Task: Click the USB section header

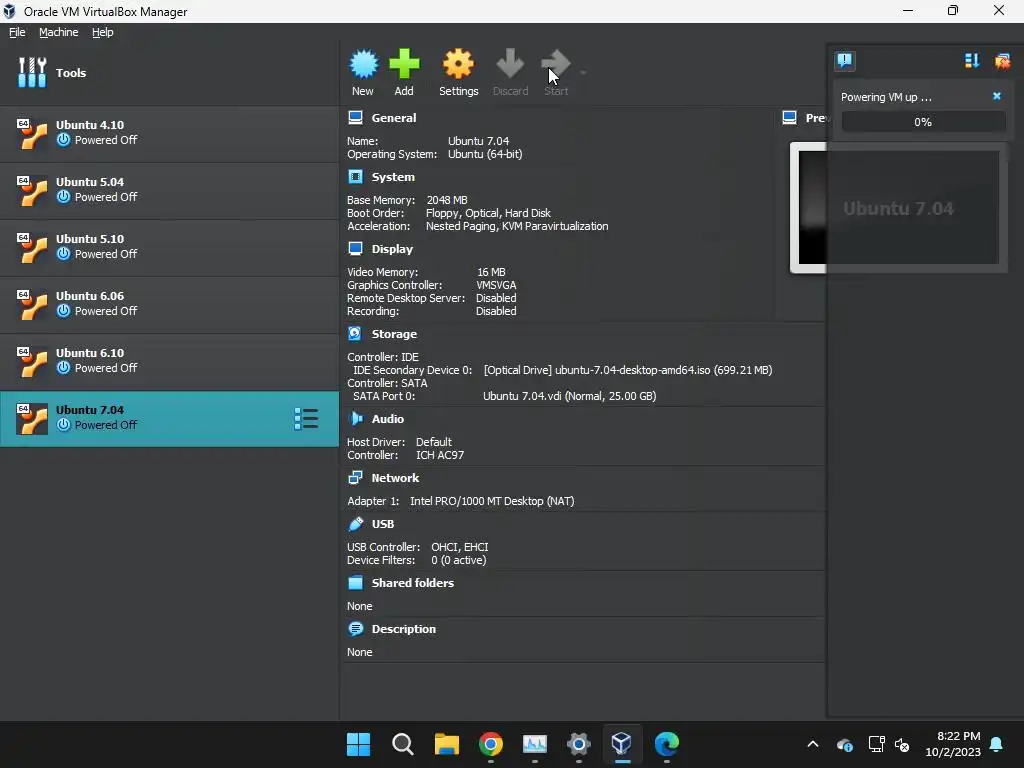Action: 383,524
